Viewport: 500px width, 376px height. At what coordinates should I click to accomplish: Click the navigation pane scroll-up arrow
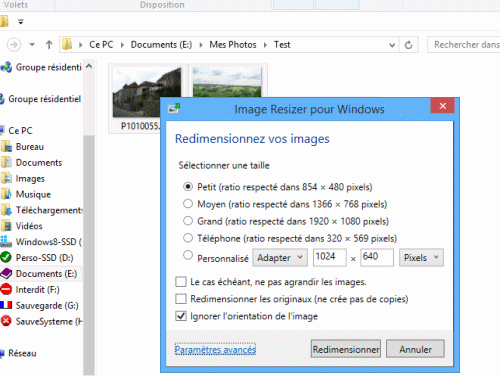[89, 66]
